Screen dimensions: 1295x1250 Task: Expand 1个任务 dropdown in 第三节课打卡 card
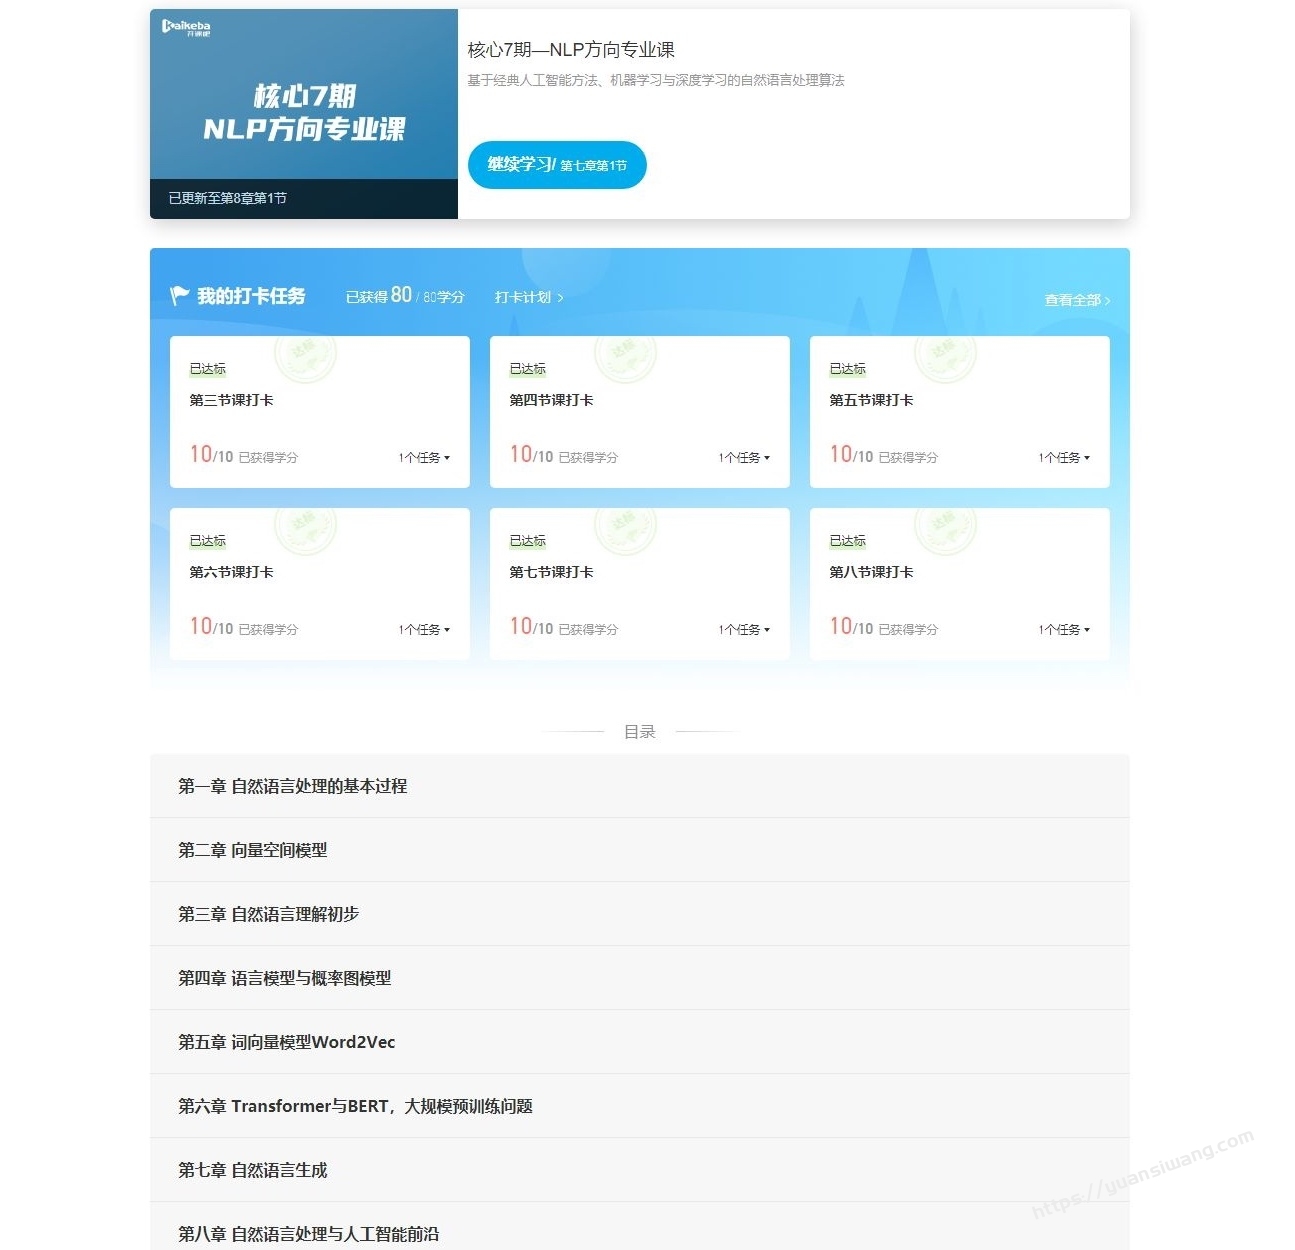pos(424,457)
